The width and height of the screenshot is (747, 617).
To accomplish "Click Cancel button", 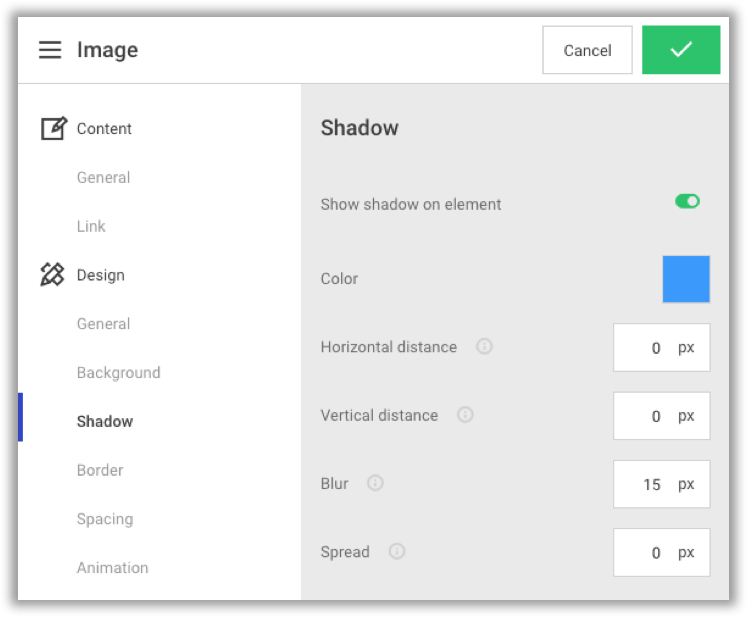I will pos(587,50).
